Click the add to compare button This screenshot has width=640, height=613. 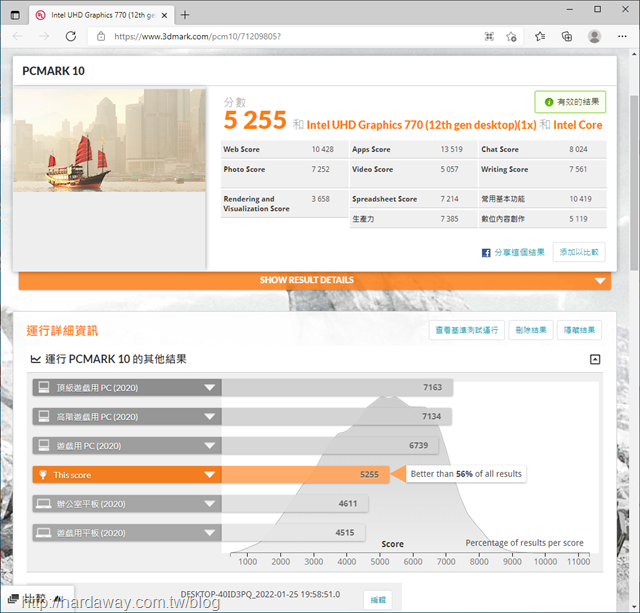click(579, 252)
